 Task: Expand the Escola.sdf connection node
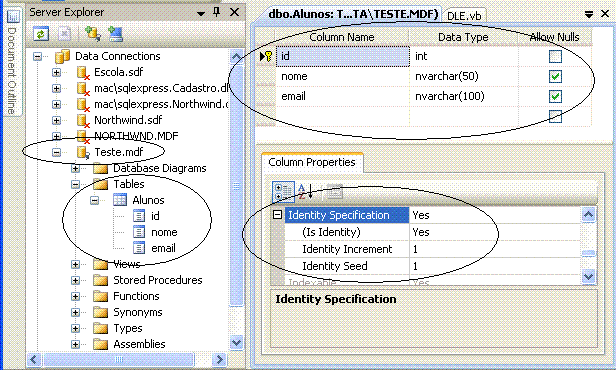[x=57, y=73]
